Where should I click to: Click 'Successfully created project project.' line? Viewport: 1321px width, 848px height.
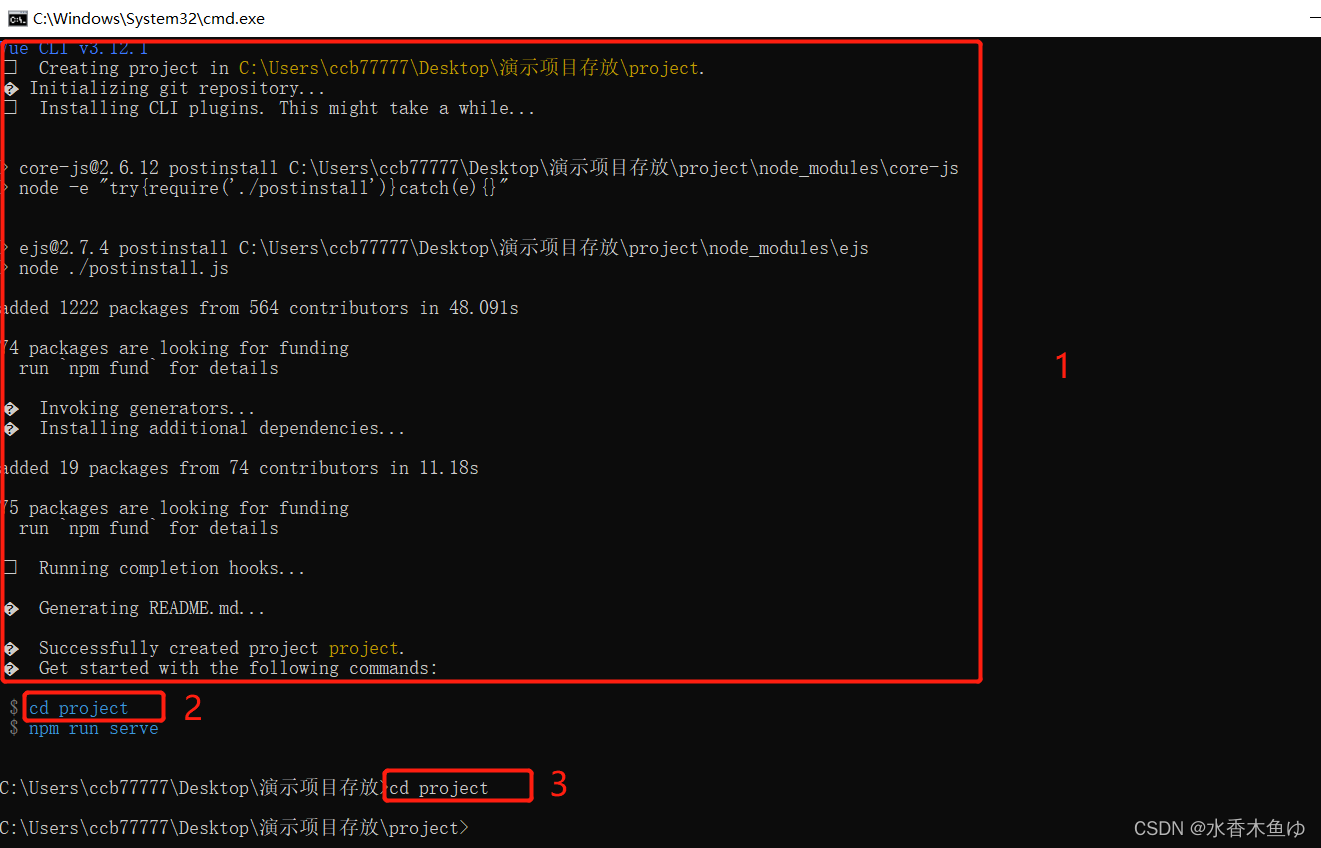pos(205,648)
